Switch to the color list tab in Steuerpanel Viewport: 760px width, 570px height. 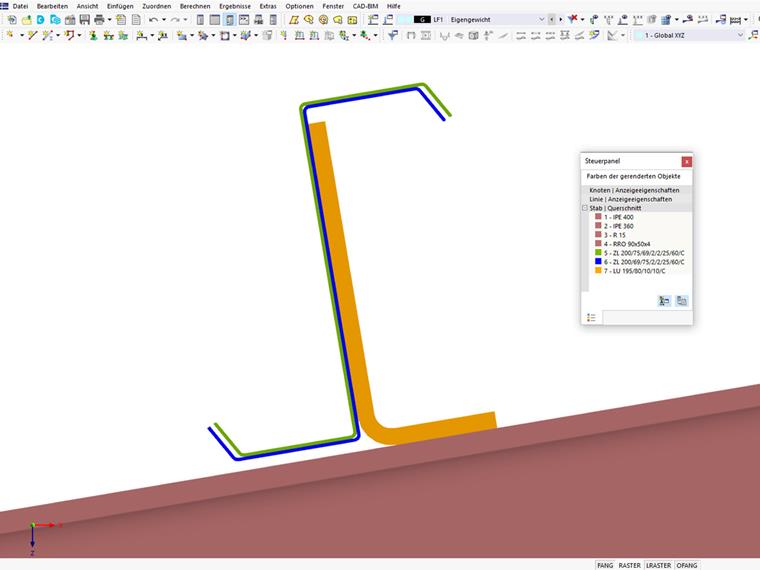click(x=591, y=317)
